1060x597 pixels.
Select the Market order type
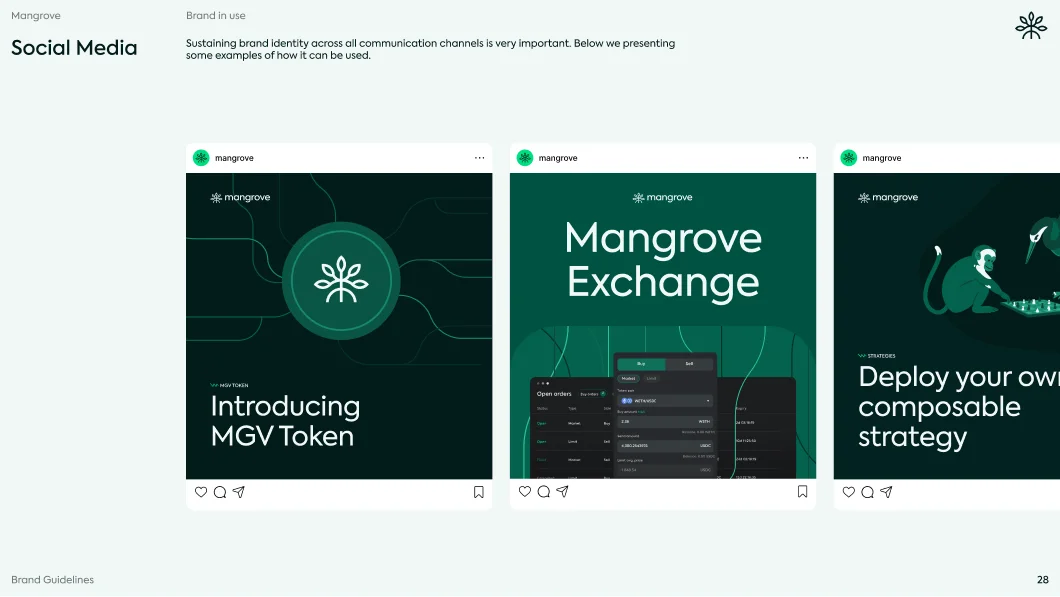tap(629, 378)
